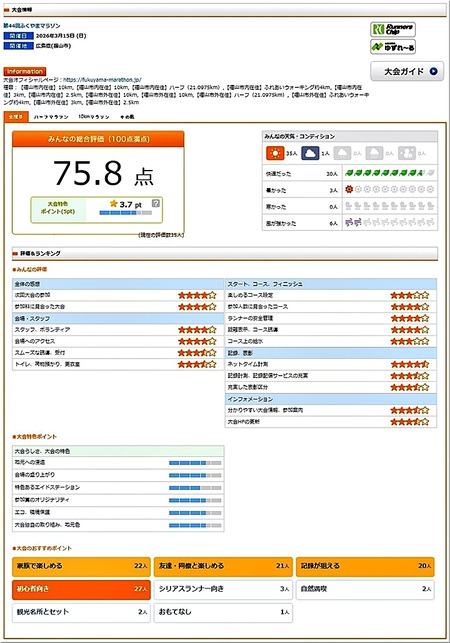Screen dimensions: 450x643
Task: Click the 参加人数に見合ったコース row label
Action: [258, 307]
